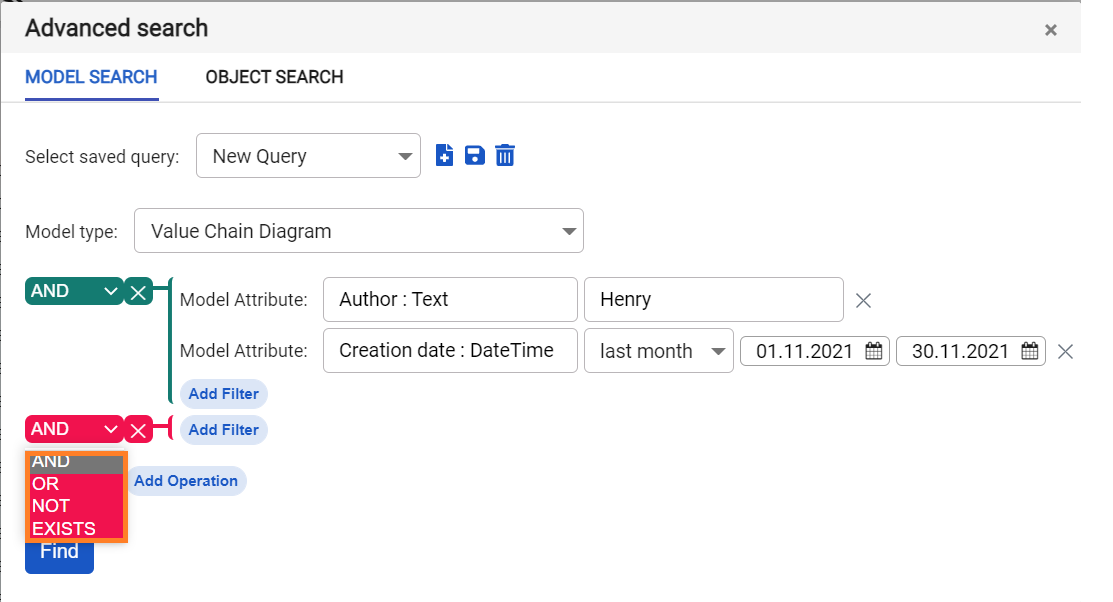This screenshot has height=602, width=1113.
Task: Select NOT in the operator list
Action: tap(51, 506)
